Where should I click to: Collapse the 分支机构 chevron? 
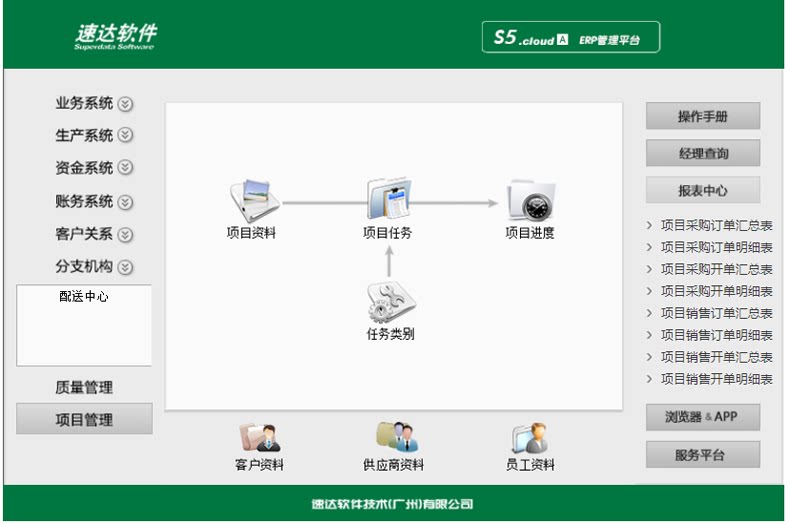125,267
